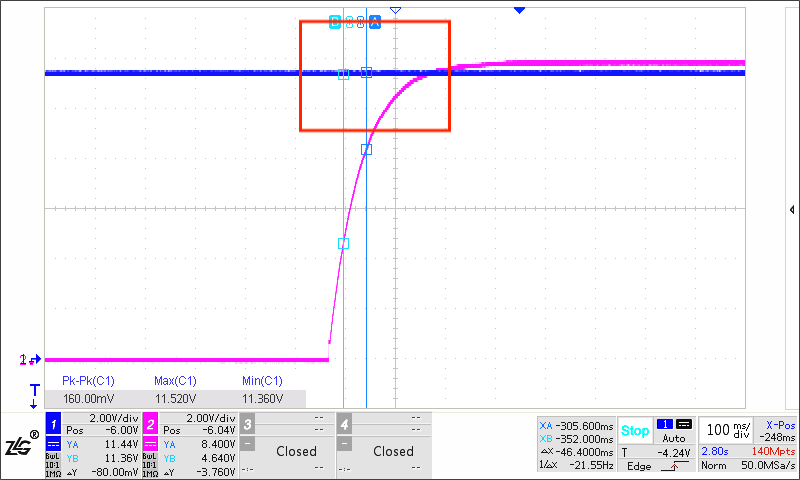Select the cyan cursor B label
Screen dimensions: 800x480
coord(335,22)
